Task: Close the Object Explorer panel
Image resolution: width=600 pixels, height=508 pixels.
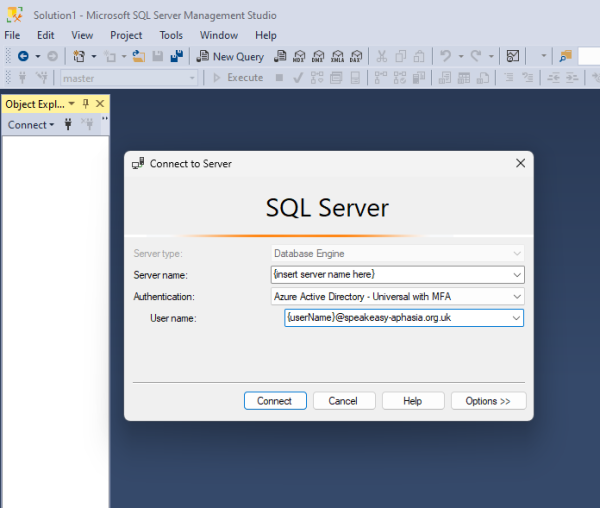Action: pyautogui.click(x=100, y=104)
